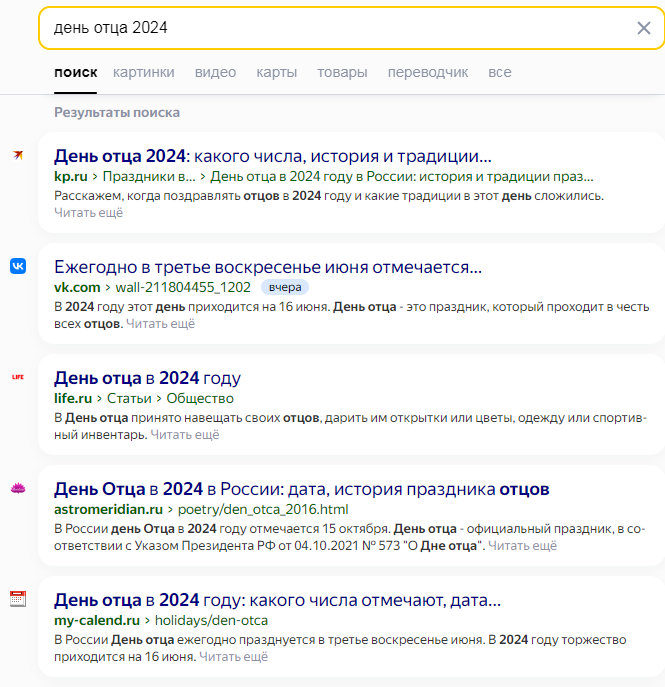The height and width of the screenshot is (687, 665).
Task: Click 'День отца в 2024 году в России' breadcrumb
Action: (402, 177)
